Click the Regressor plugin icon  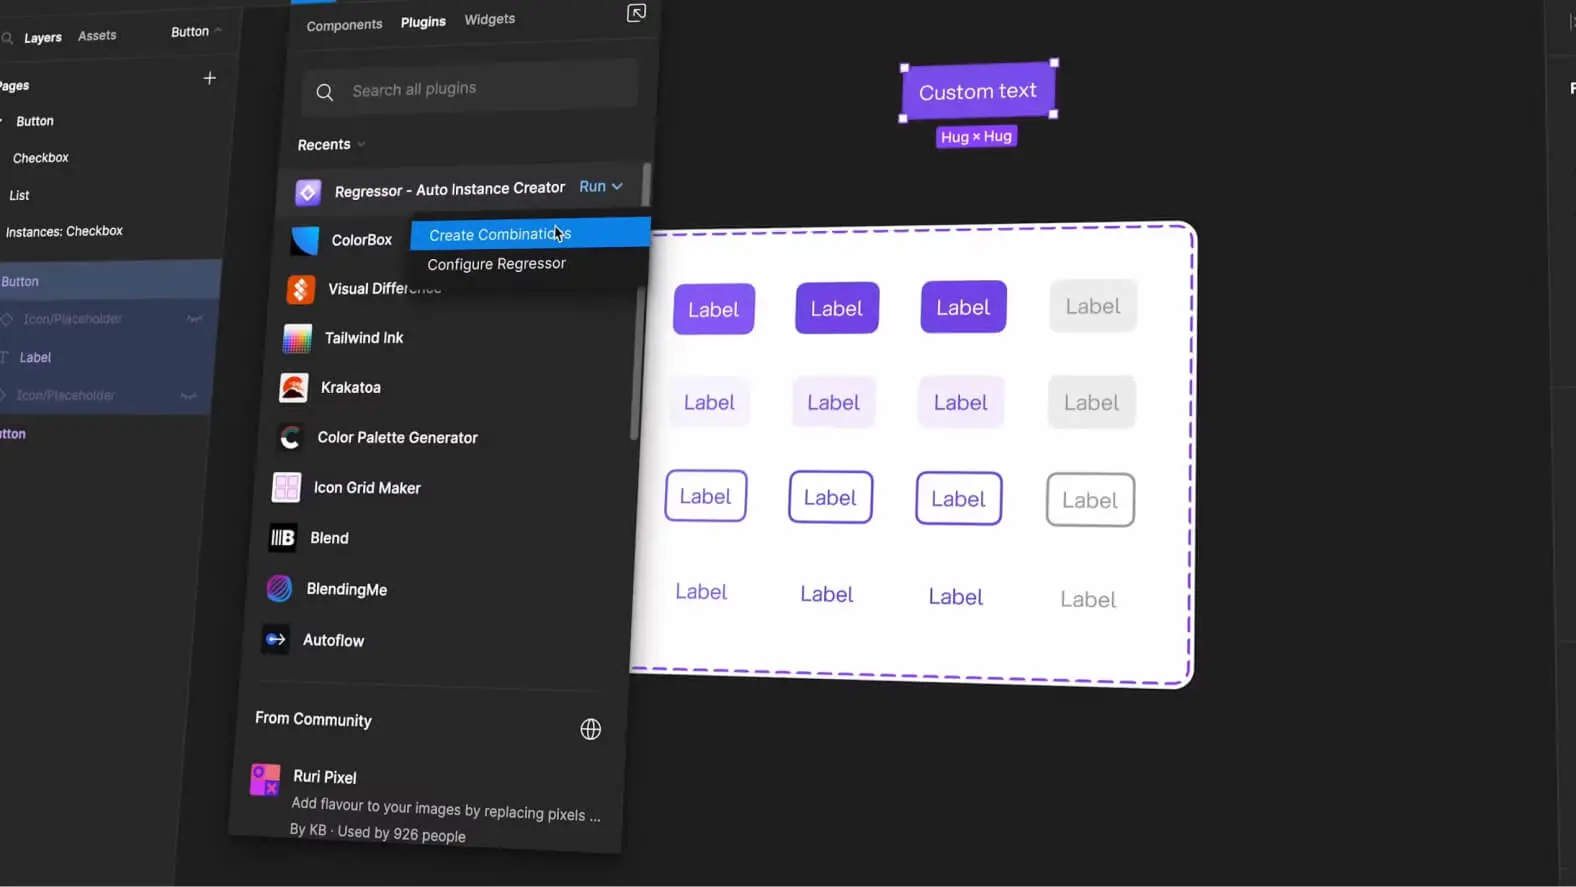[308, 192]
